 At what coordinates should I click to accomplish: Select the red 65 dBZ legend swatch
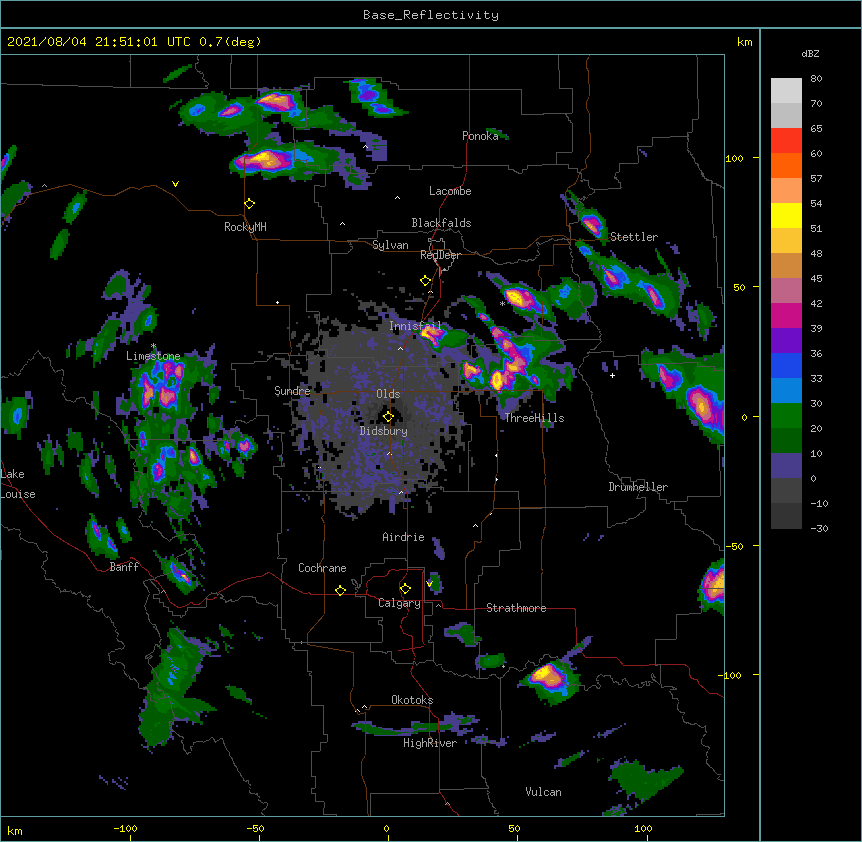pos(786,140)
